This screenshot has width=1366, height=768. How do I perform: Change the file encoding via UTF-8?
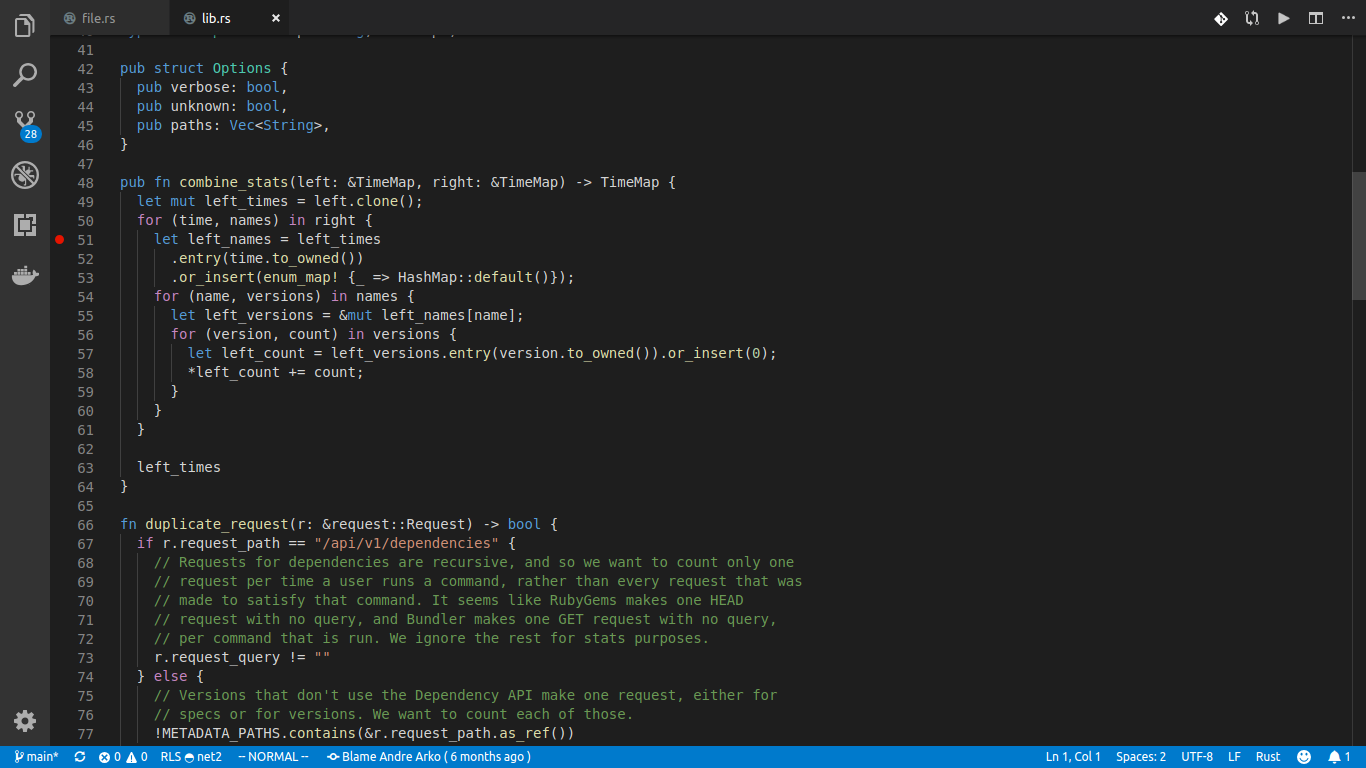coord(1197,757)
